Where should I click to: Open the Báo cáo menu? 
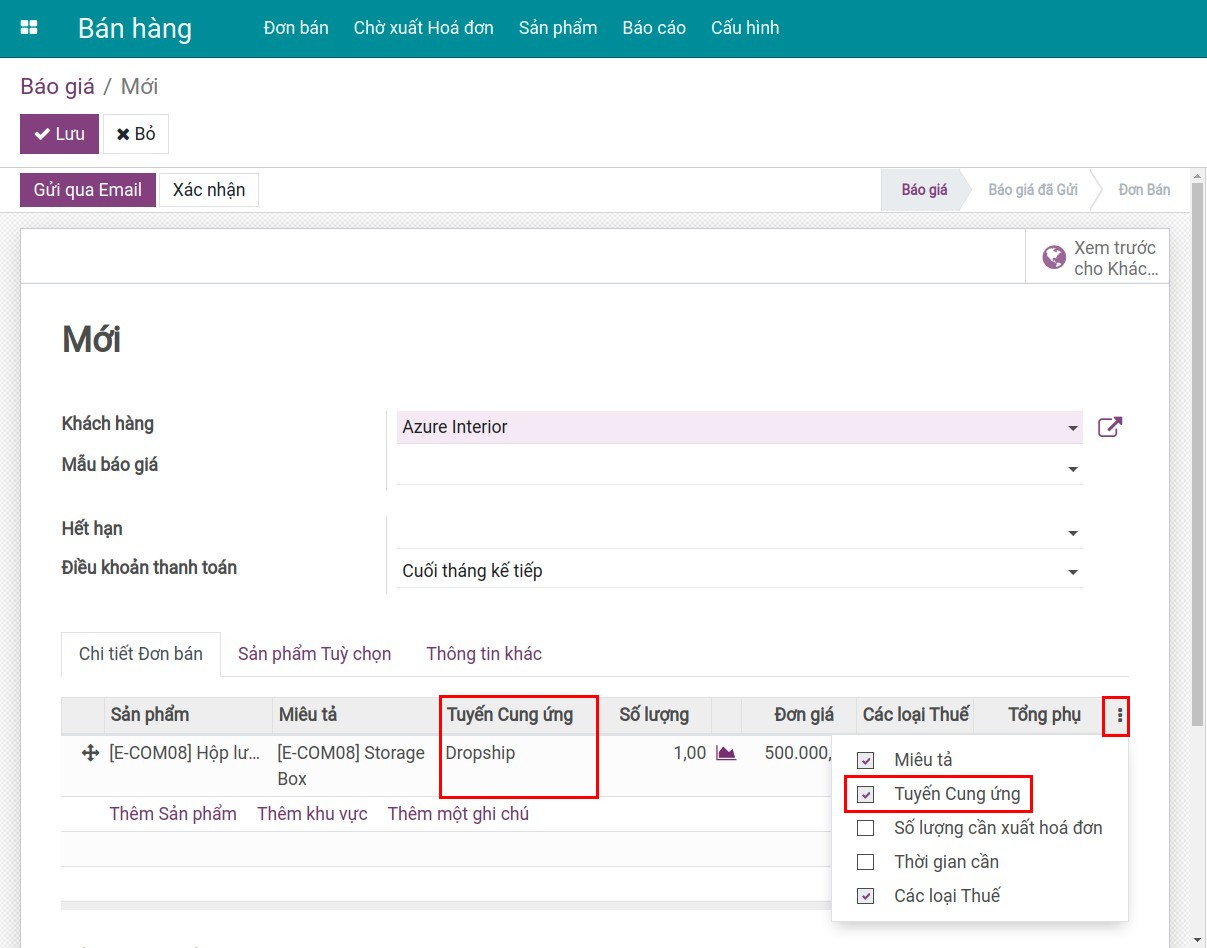[654, 28]
